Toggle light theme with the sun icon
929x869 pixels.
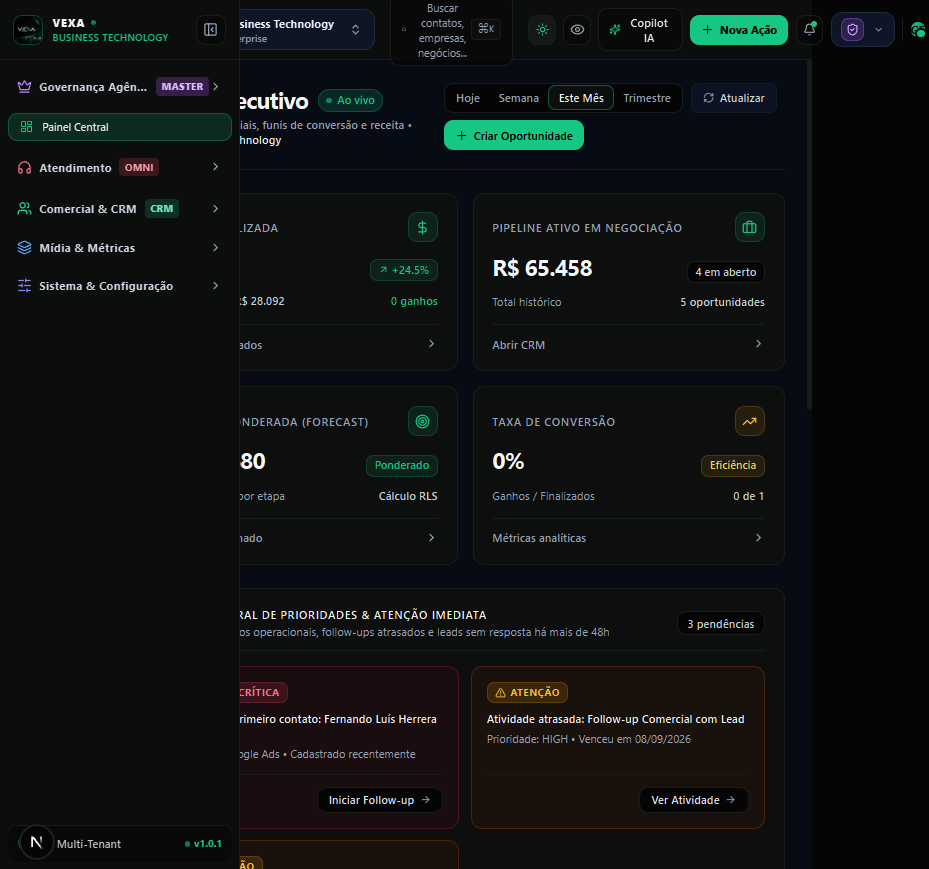click(542, 30)
